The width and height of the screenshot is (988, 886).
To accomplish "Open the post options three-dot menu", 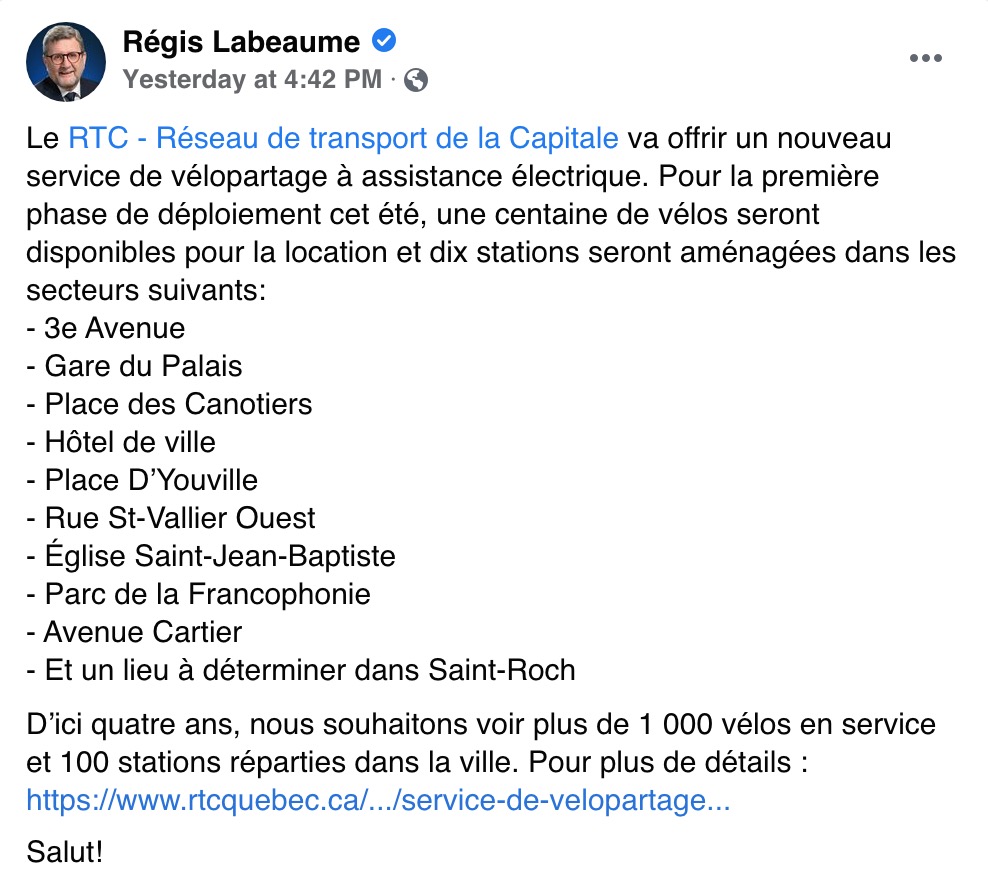I will click(926, 58).
